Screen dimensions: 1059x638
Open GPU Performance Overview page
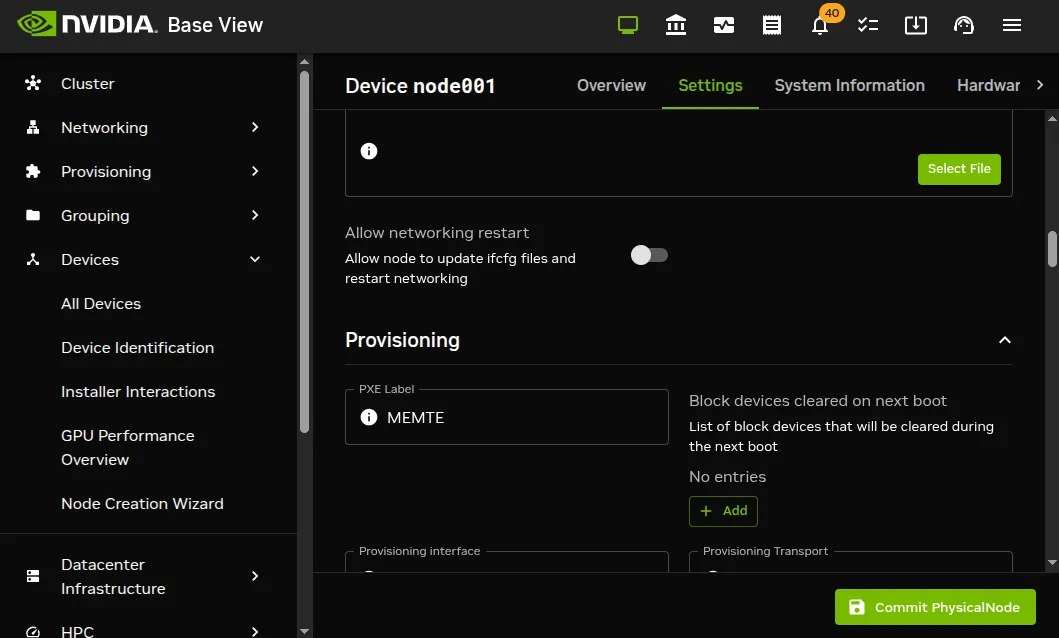pos(128,448)
